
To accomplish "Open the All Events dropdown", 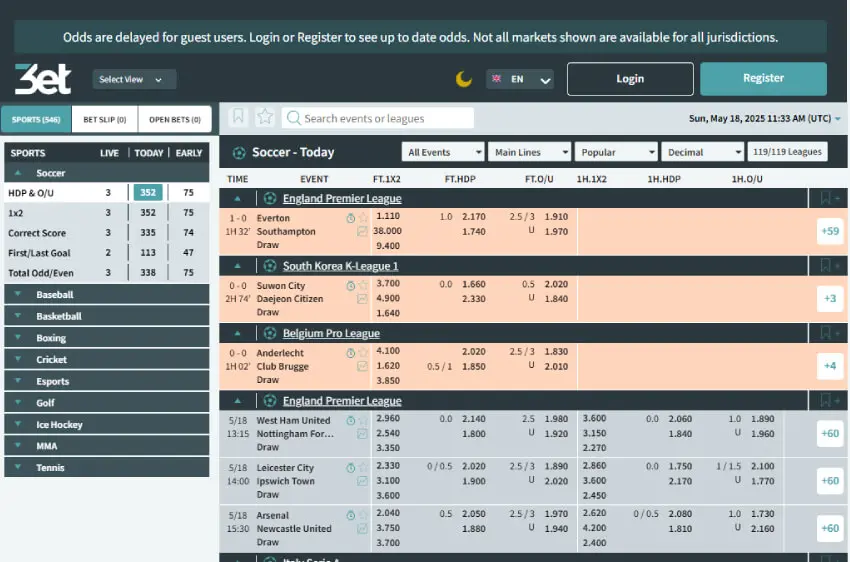I will tap(443, 152).
